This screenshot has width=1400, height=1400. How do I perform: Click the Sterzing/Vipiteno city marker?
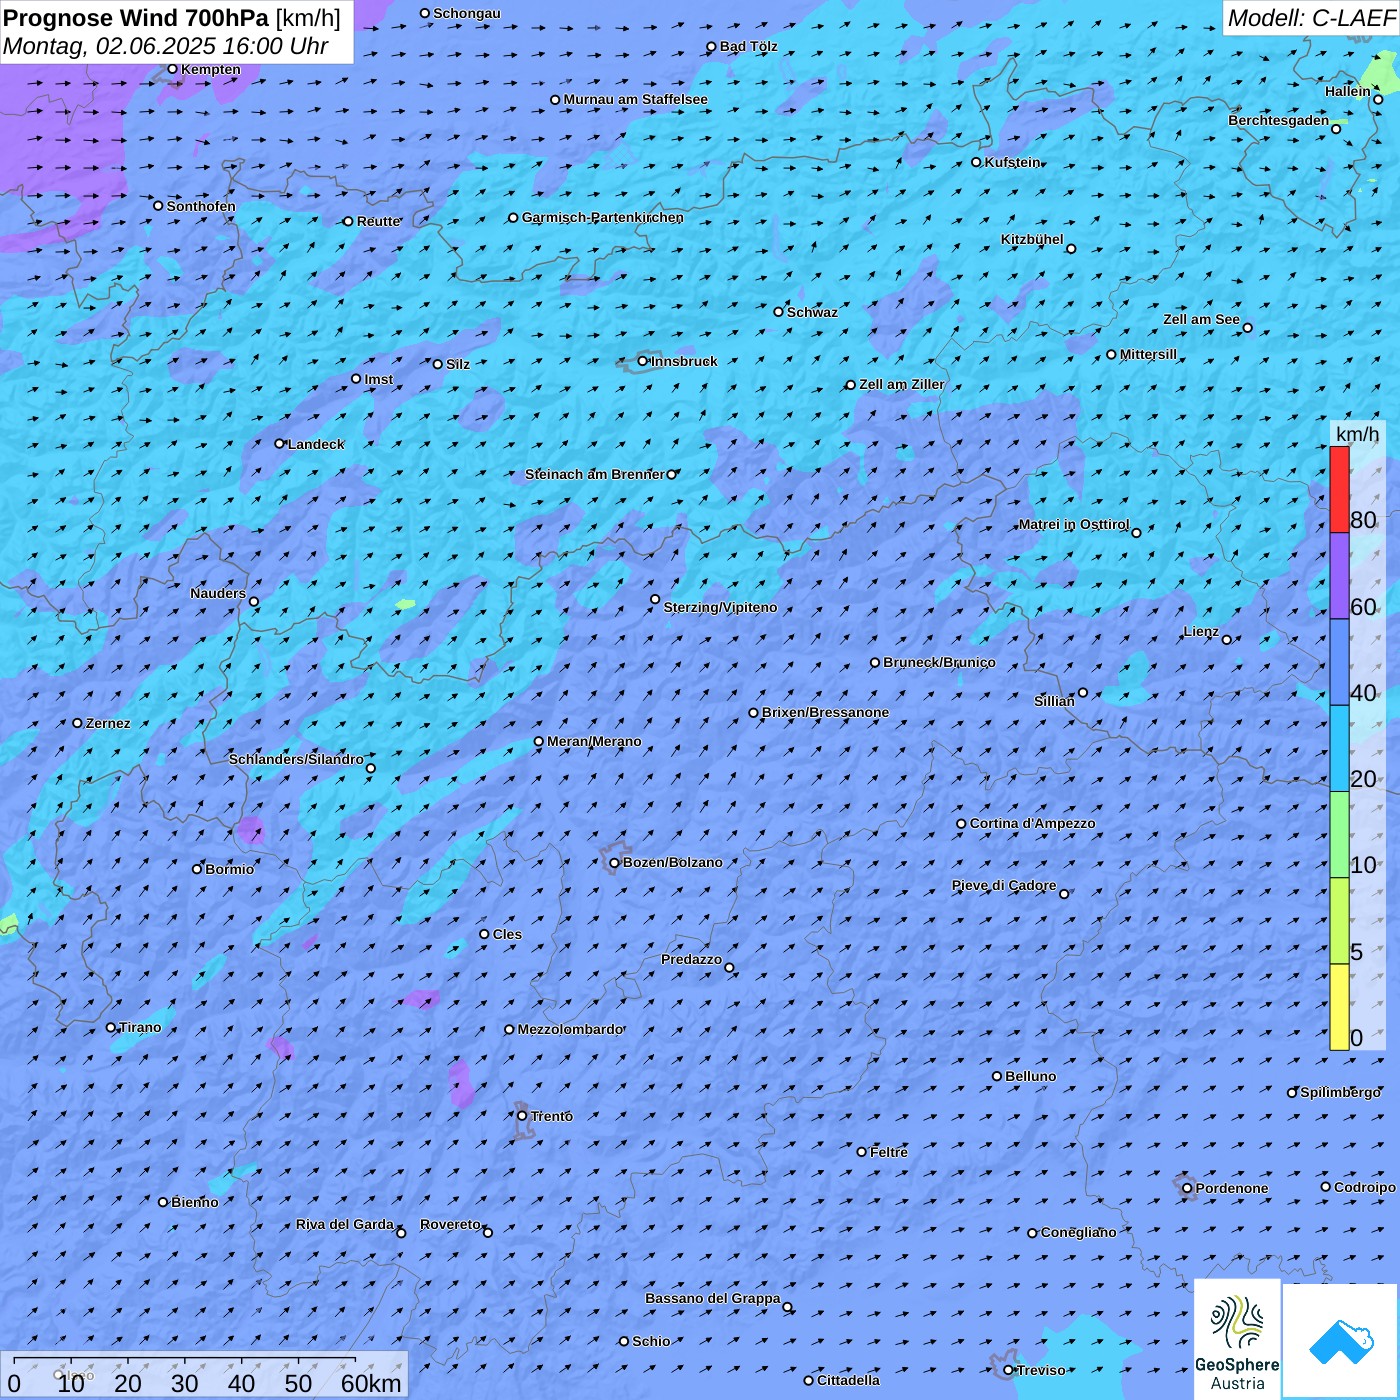(x=656, y=600)
